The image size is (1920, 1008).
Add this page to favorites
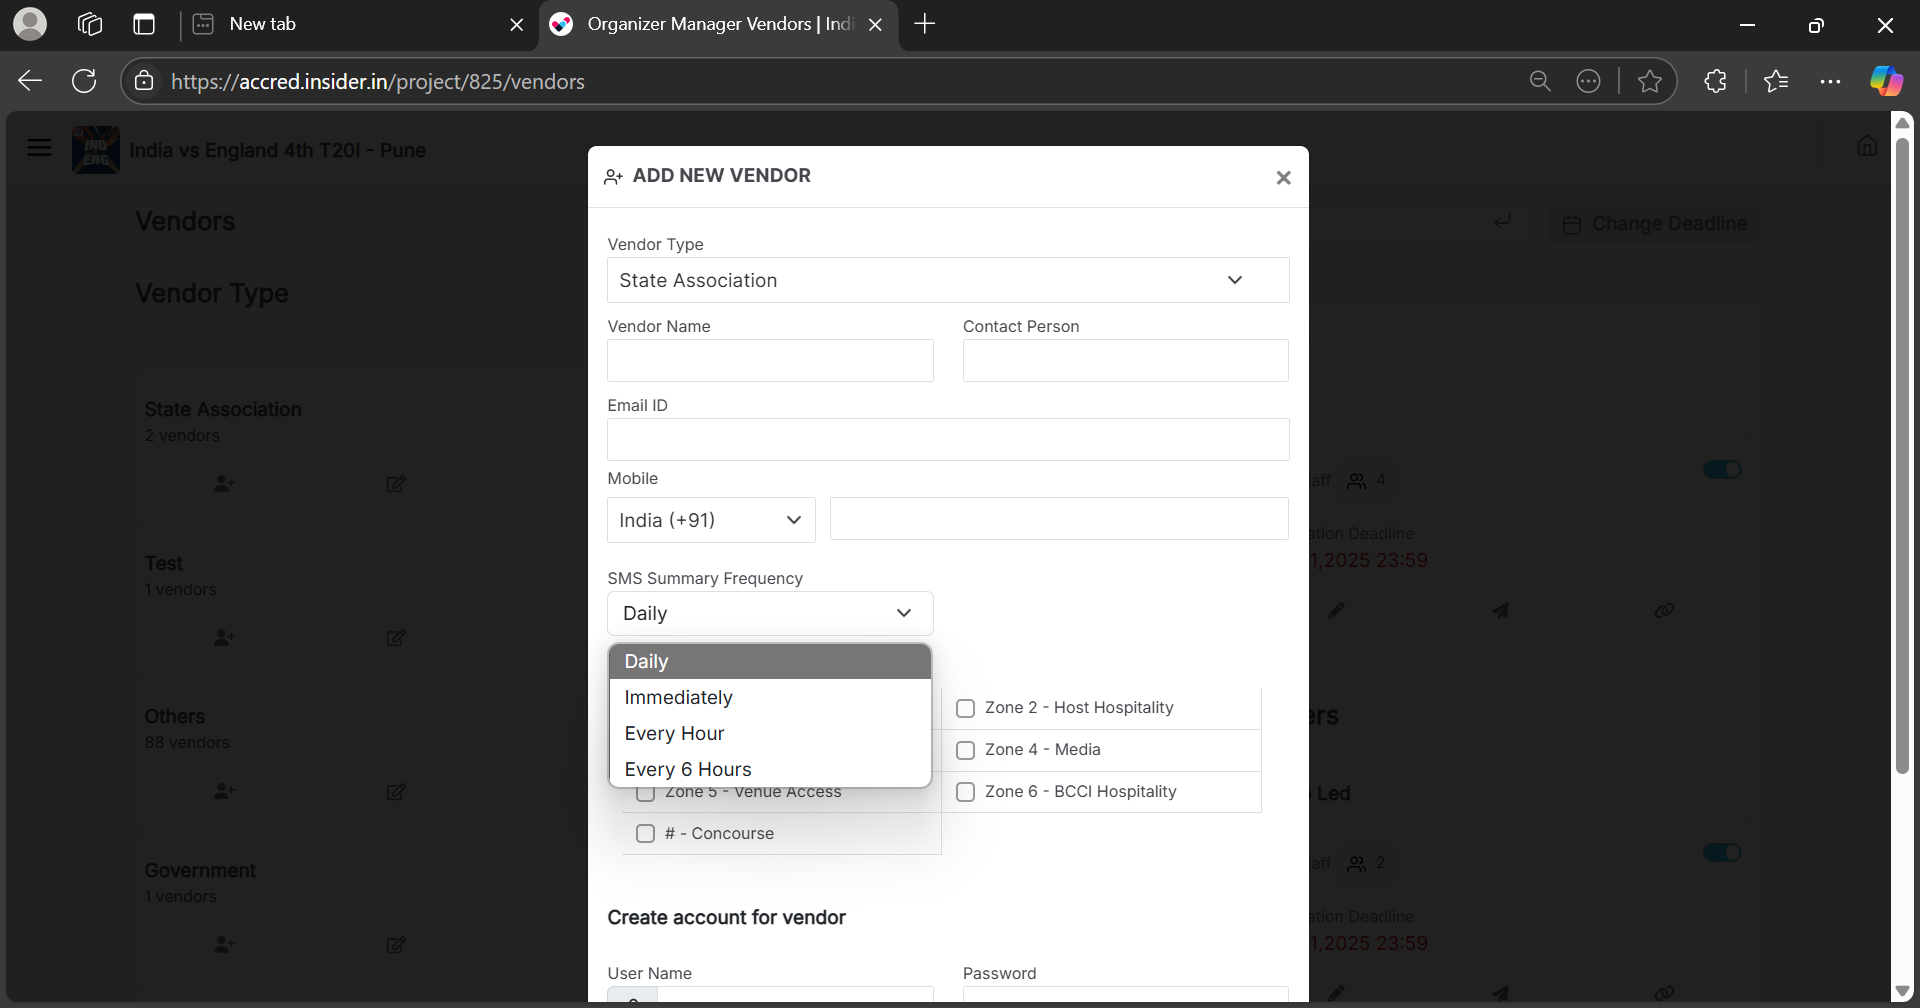(1649, 81)
